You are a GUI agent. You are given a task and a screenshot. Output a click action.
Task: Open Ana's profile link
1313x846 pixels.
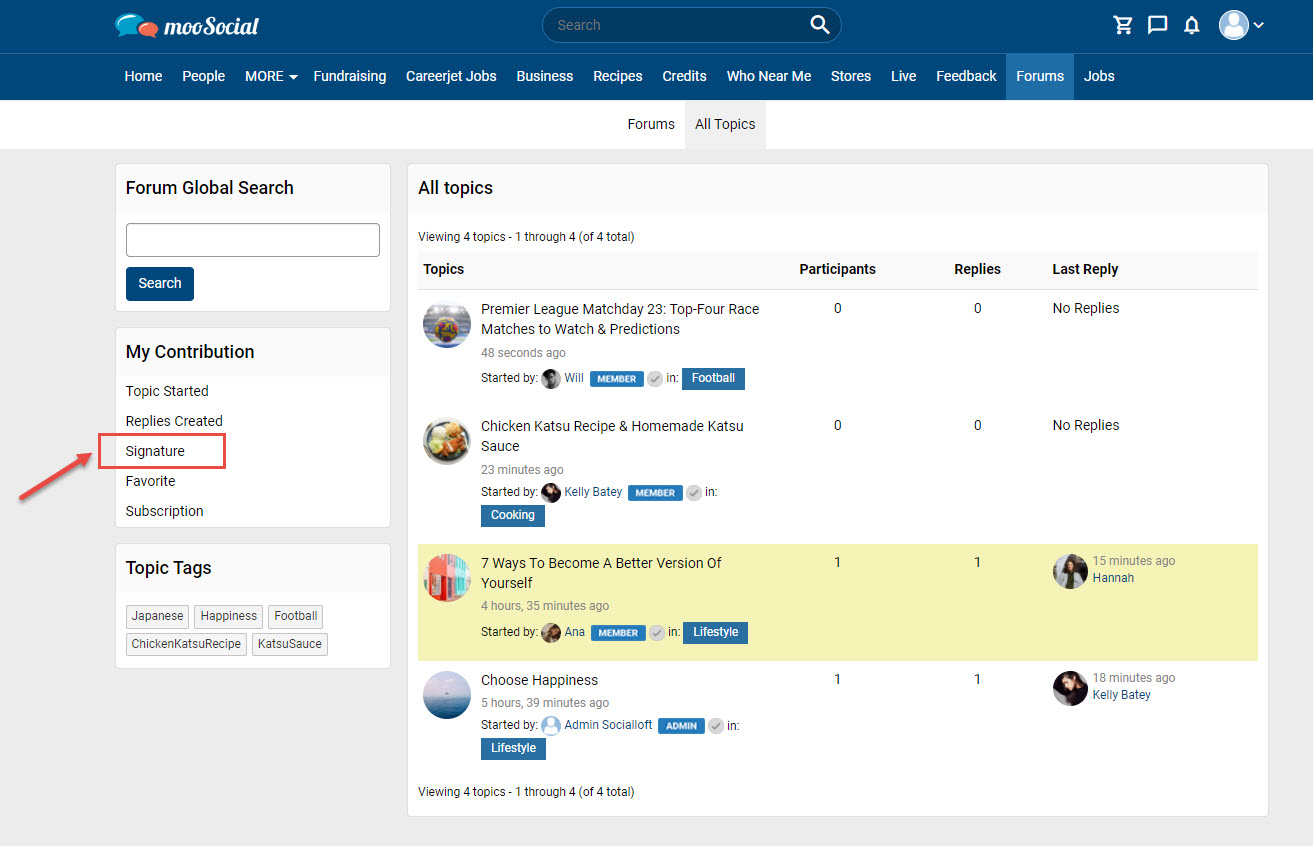575,632
